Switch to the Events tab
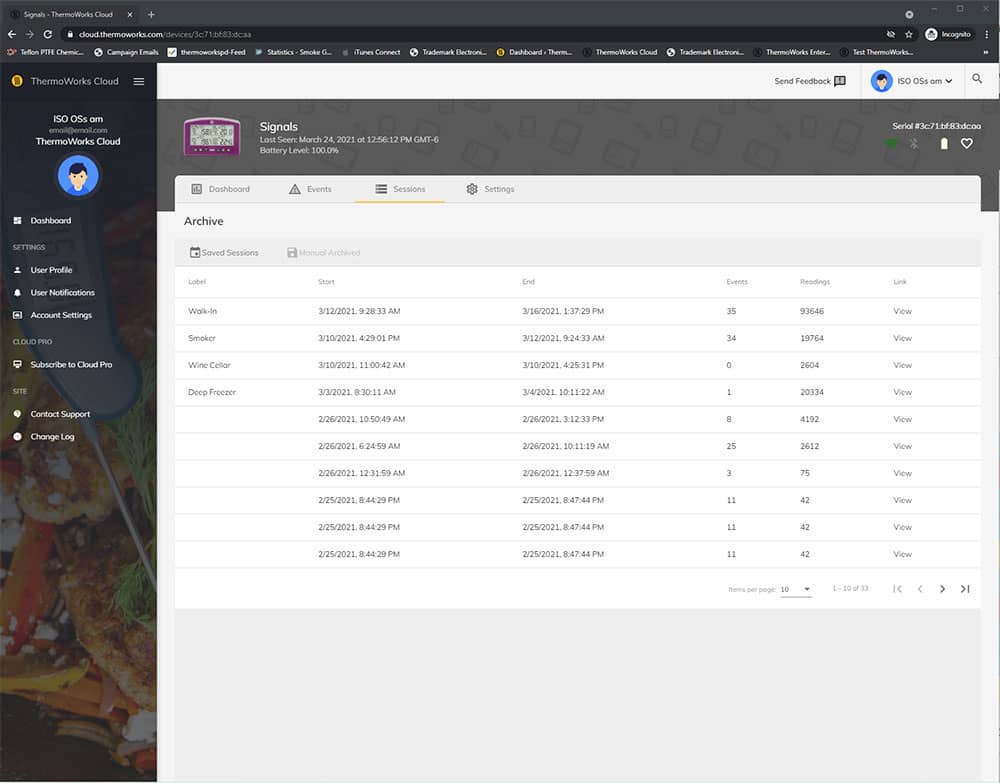The image size is (1000, 783). tap(310, 189)
